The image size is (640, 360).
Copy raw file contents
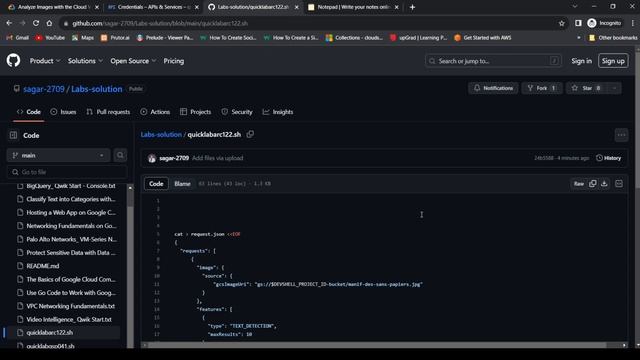pos(593,184)
